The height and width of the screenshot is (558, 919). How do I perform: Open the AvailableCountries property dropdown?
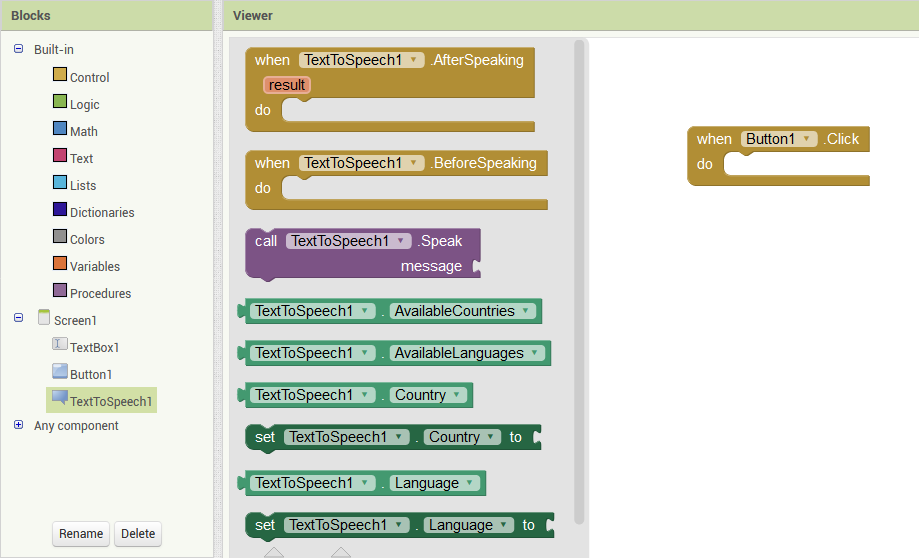[x=525, y=311]
